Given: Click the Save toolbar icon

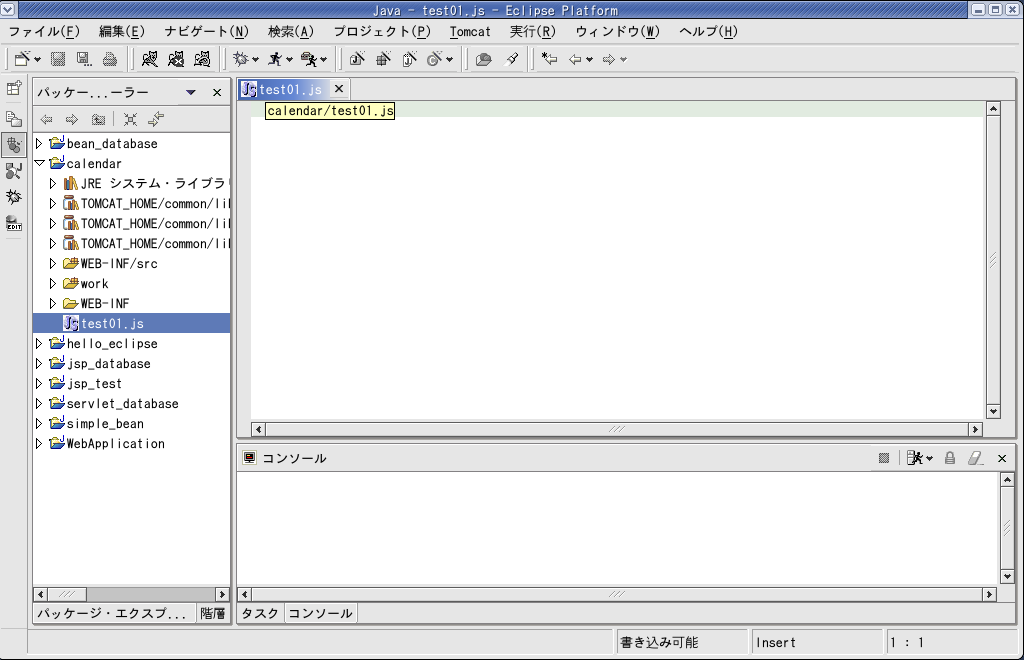Looking at the screenshot, I should (x=58, y=59).
